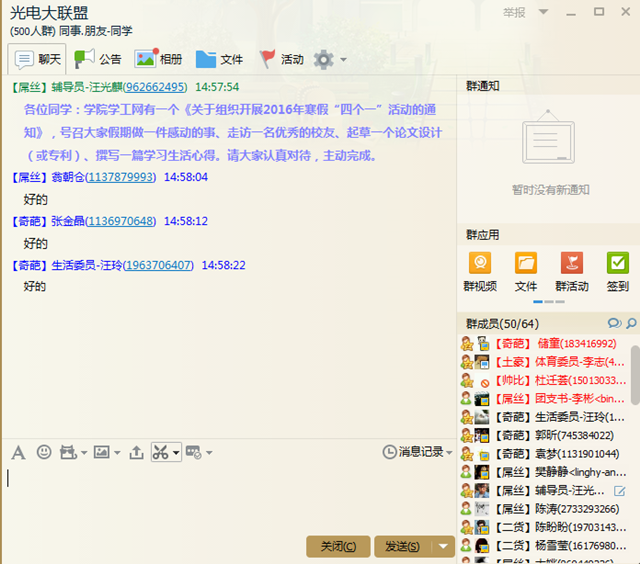Screen dimensions: 640x564
Task: Select the scissors screenshot tool
Action: point(160,452)
